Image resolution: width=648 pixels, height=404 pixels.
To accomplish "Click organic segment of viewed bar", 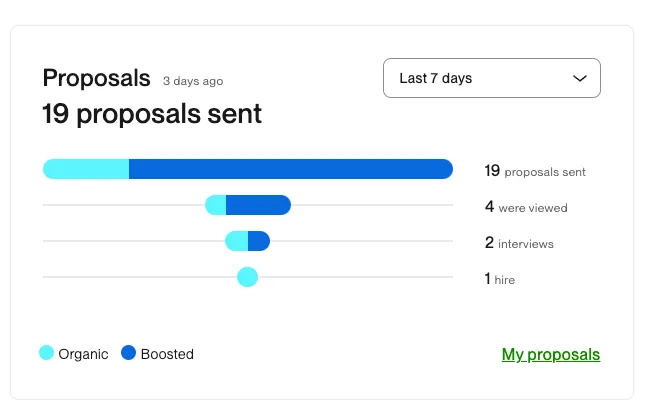I will (x=216, y=205).
